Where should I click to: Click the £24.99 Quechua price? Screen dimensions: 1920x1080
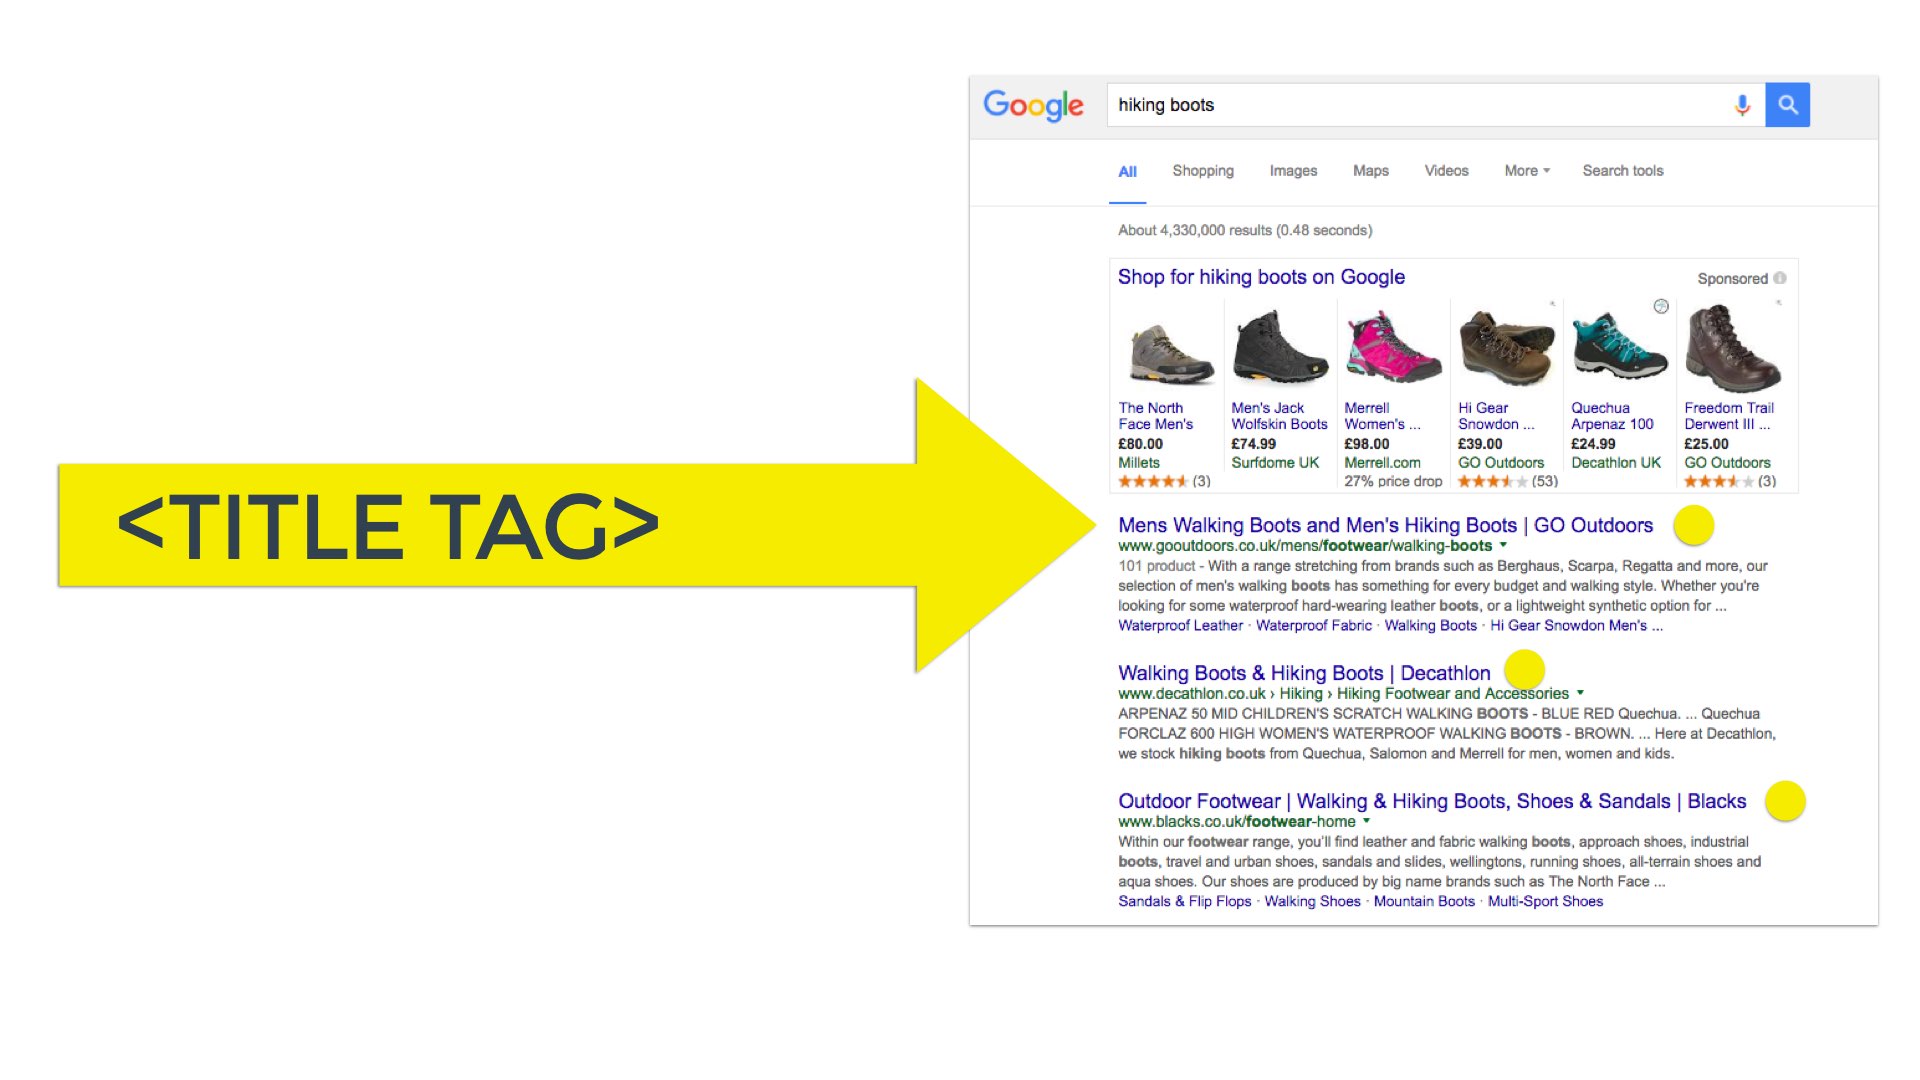[x=1593, y=444]
